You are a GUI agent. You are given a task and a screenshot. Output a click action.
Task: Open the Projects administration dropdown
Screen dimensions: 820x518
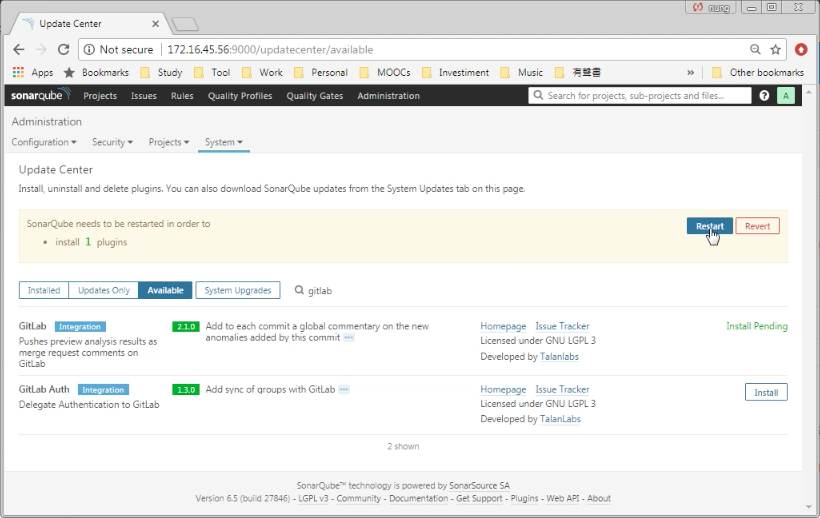pos(168,142)
